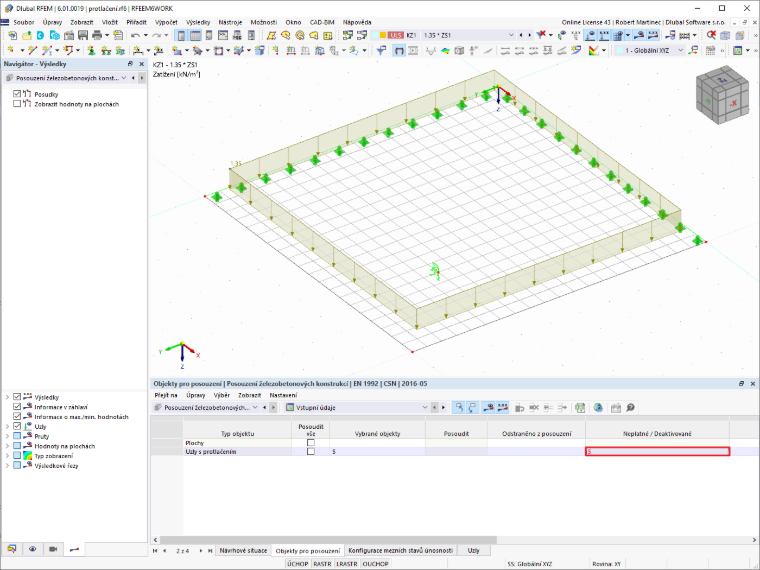This screenshot has width=760, height=570.
Task: Click the eye icon at Navigator bottom
Action: 32,549
